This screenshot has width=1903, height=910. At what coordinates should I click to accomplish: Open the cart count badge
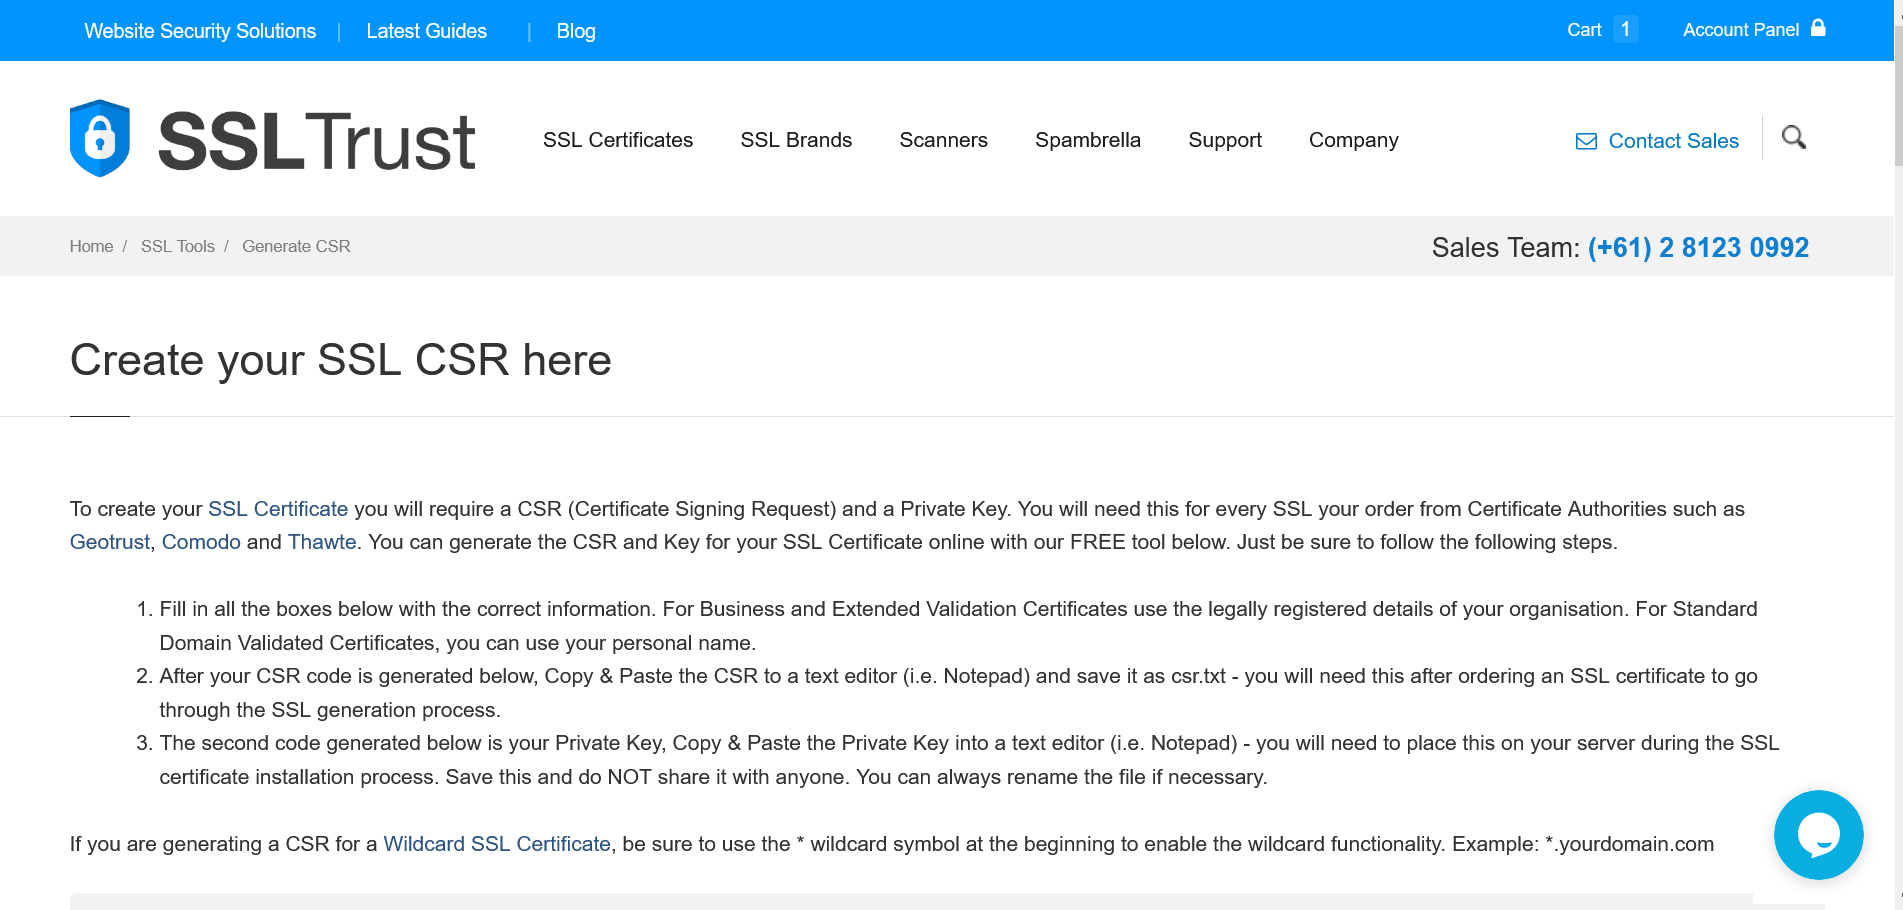(x=1625, y=30)
